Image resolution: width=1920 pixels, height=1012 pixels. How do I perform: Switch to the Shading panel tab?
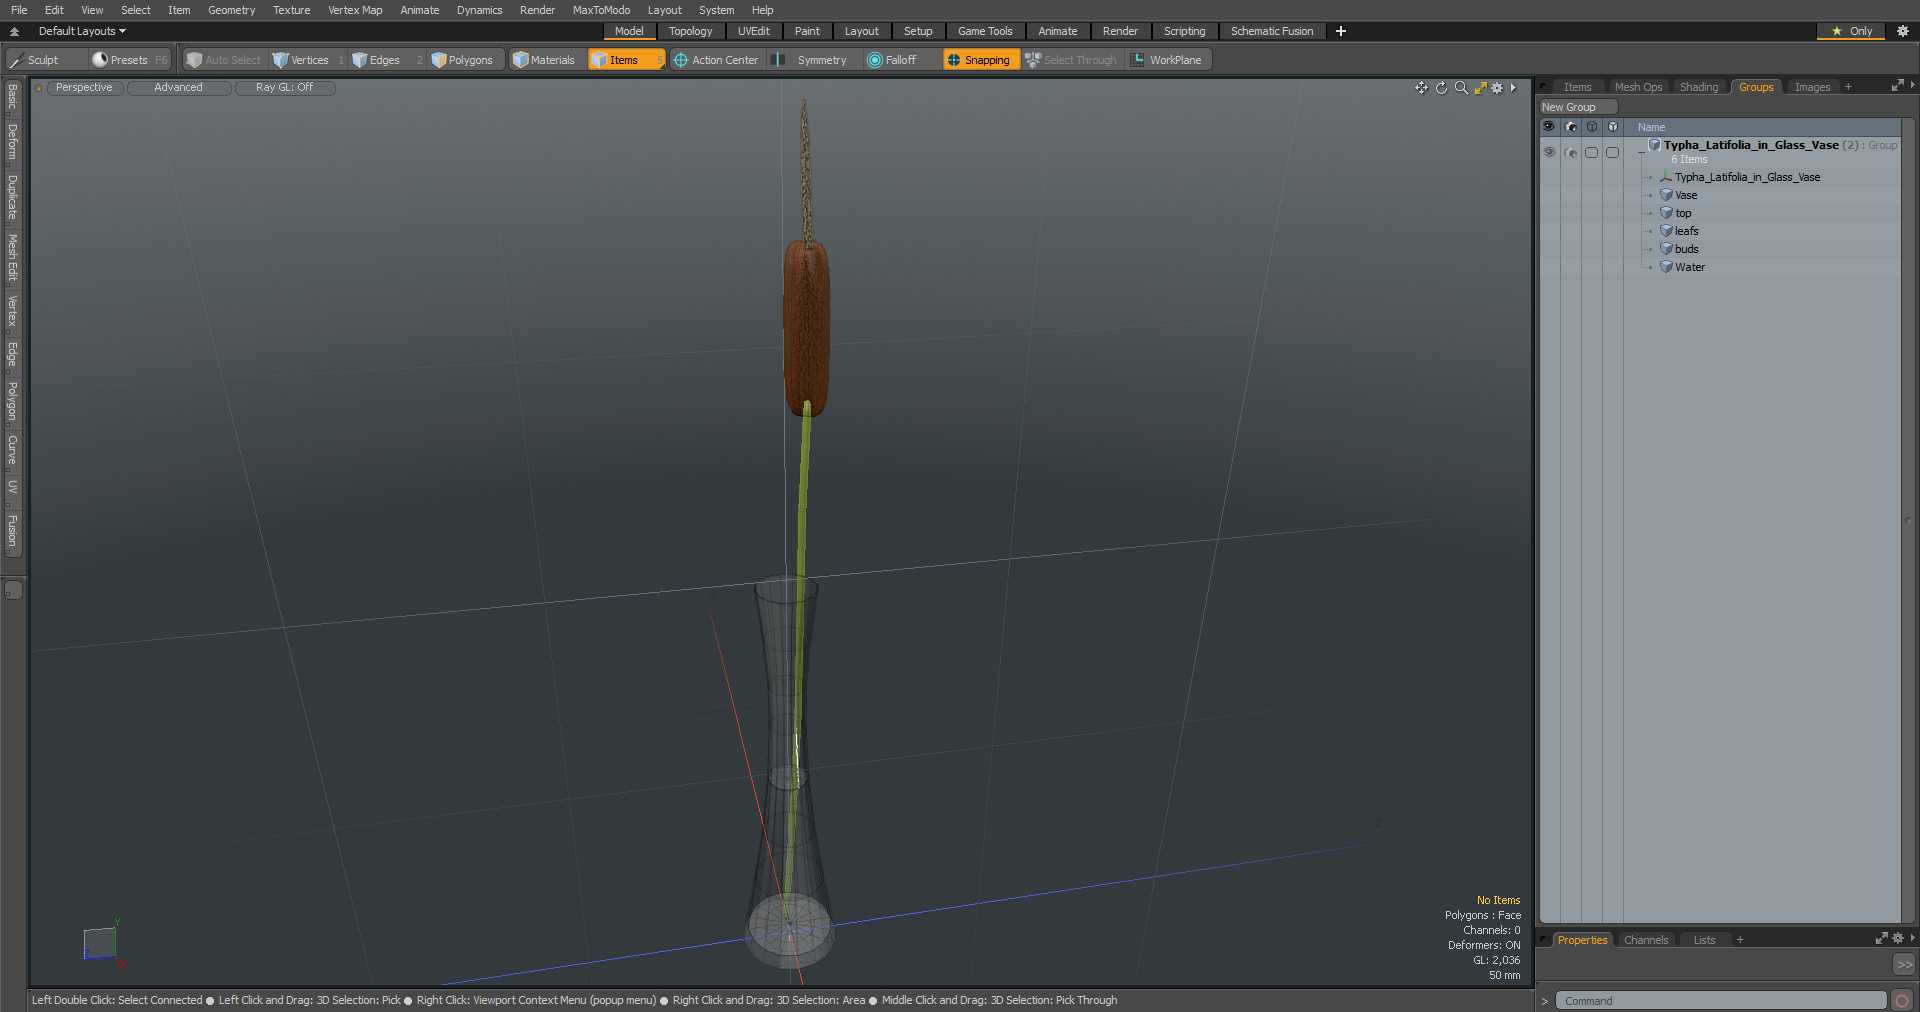click(x=1699, y=87)
